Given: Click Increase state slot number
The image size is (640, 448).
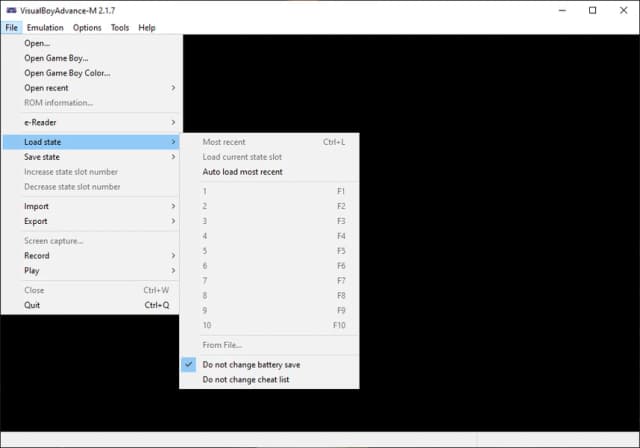Looking at the screenshot, I should (91, 172).
